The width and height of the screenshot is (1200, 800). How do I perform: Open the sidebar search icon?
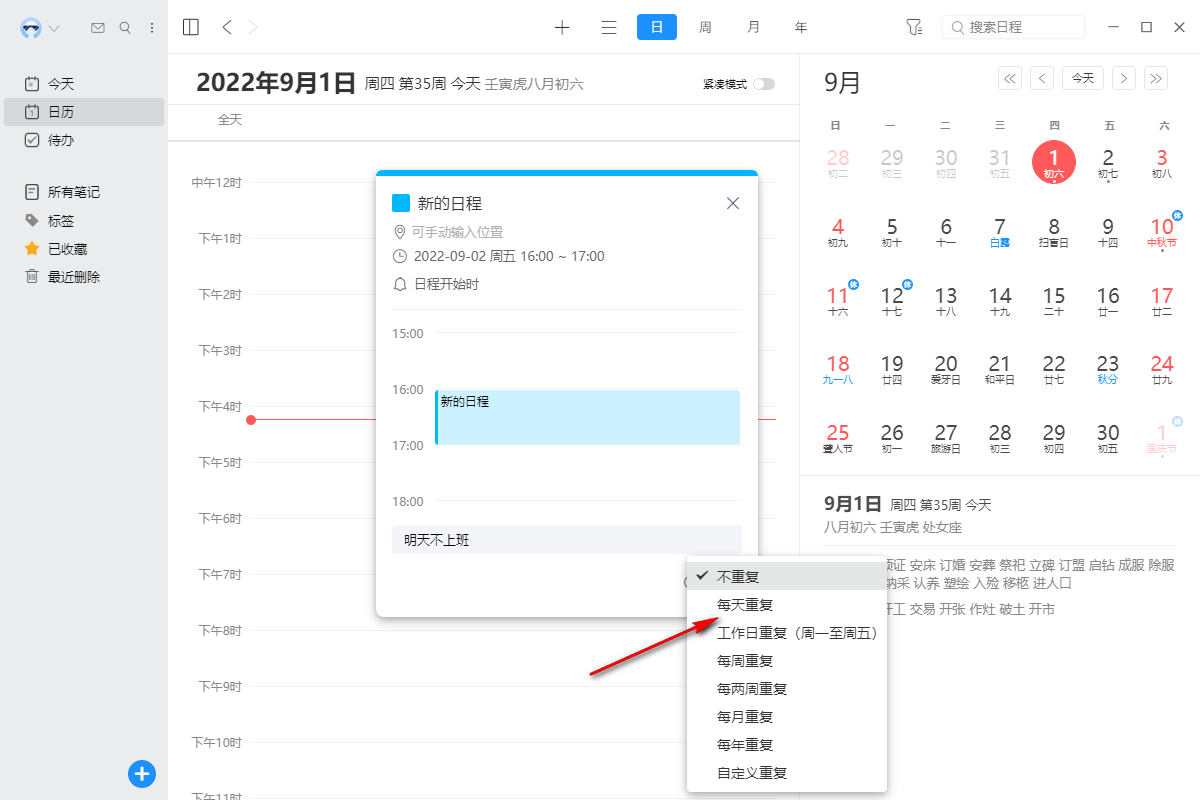coord(125,28)
